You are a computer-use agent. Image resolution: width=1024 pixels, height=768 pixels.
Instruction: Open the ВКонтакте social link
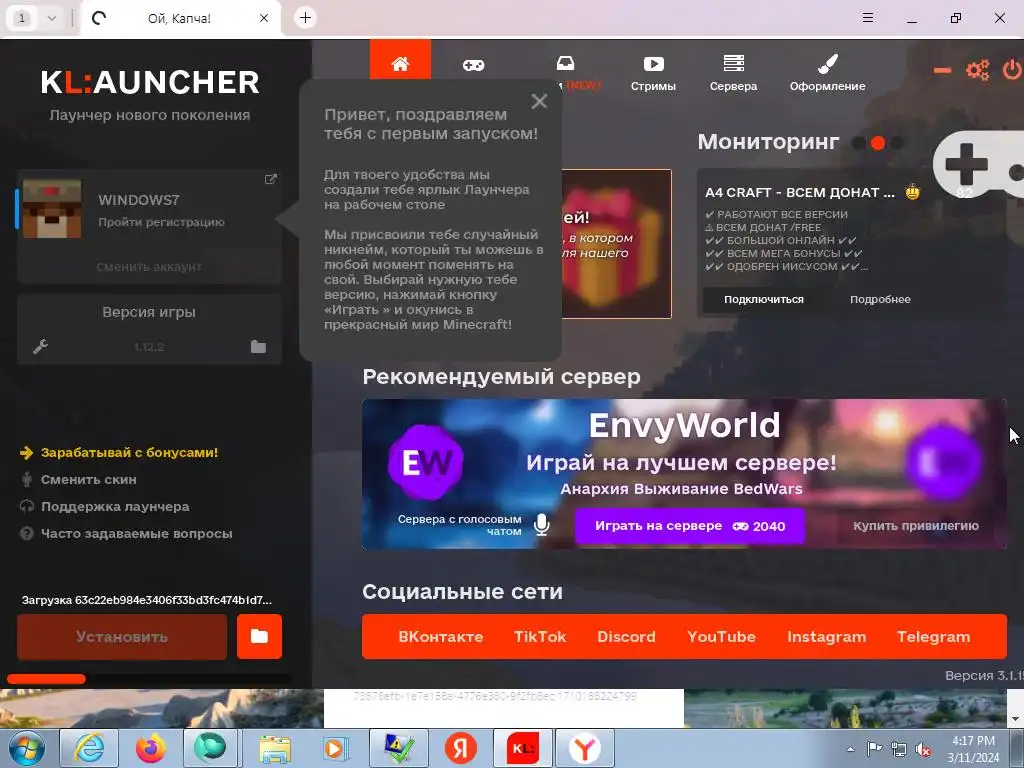click(x=441, y=637)
